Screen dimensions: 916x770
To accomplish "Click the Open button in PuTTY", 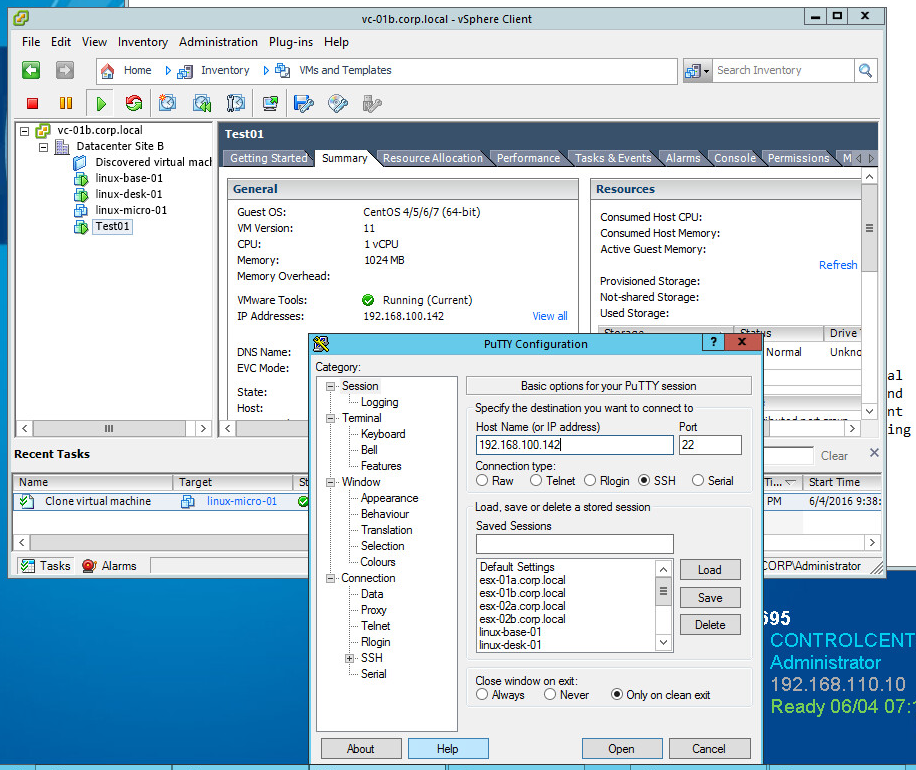I will pos(622,748).
